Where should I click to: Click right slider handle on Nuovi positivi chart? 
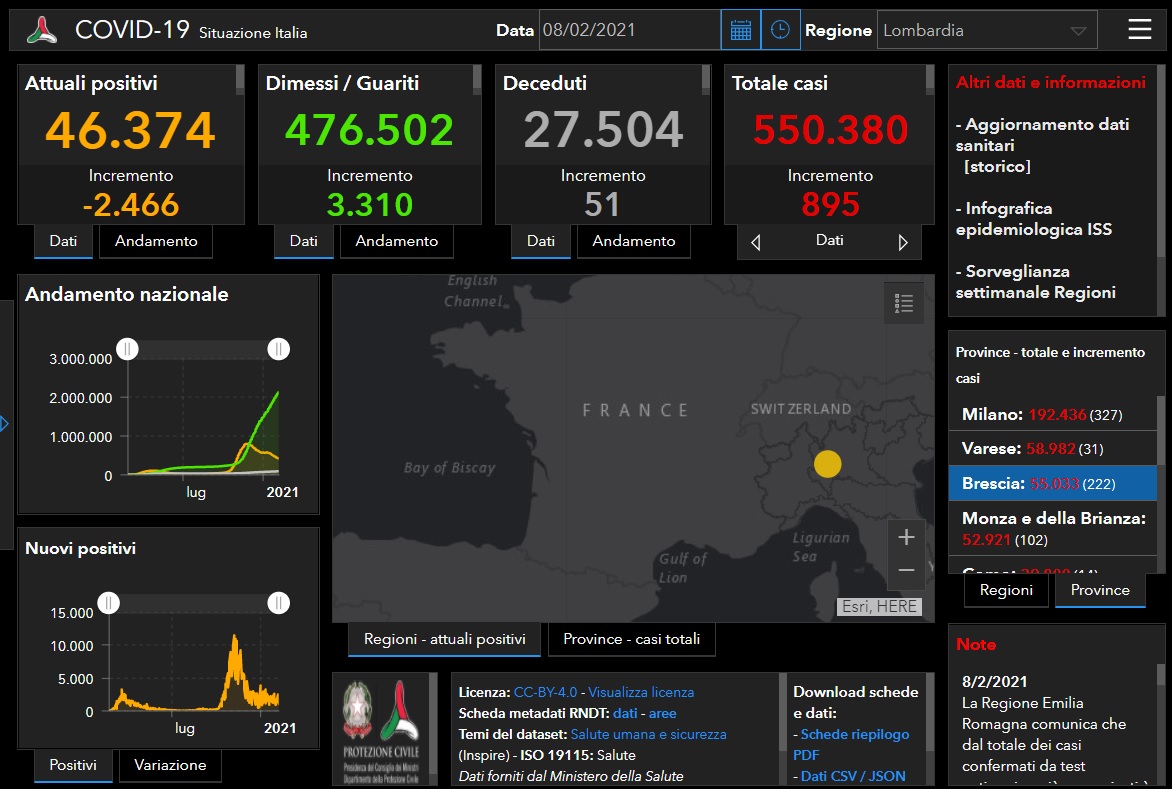tap(279, 603)
